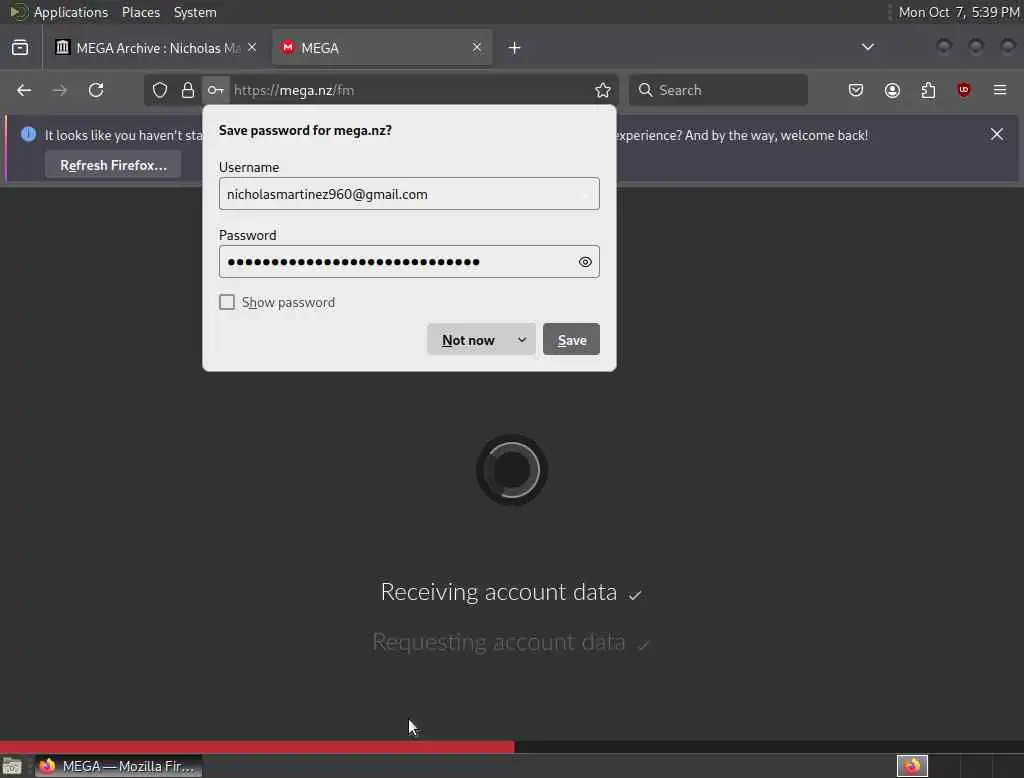Screen dimensions: 1024x778
Task: Click the MEGA Mozilla Firefox taskbar entry
Action: point(119,766)
